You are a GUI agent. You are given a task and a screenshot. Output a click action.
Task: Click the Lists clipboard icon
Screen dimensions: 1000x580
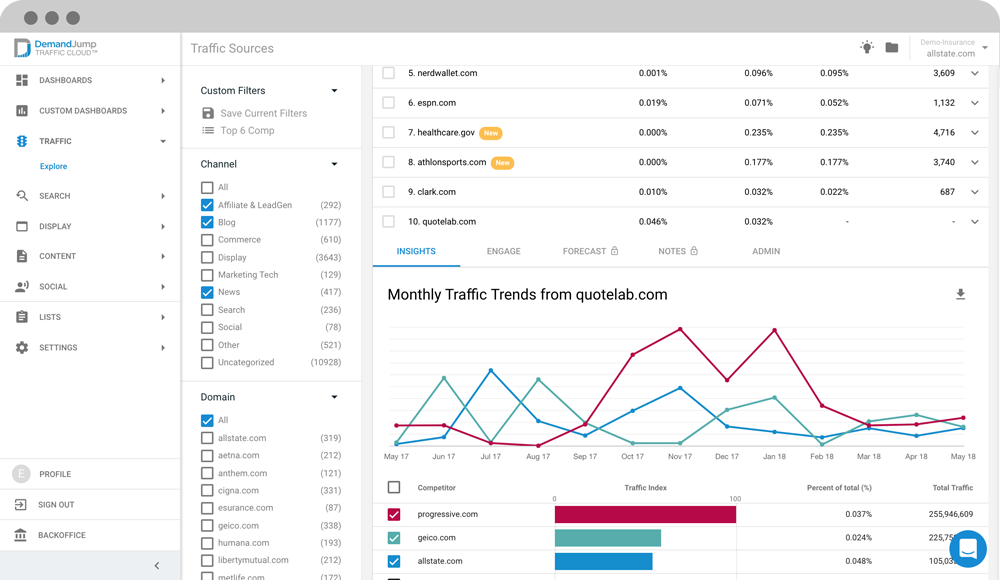tap(22, 316)
